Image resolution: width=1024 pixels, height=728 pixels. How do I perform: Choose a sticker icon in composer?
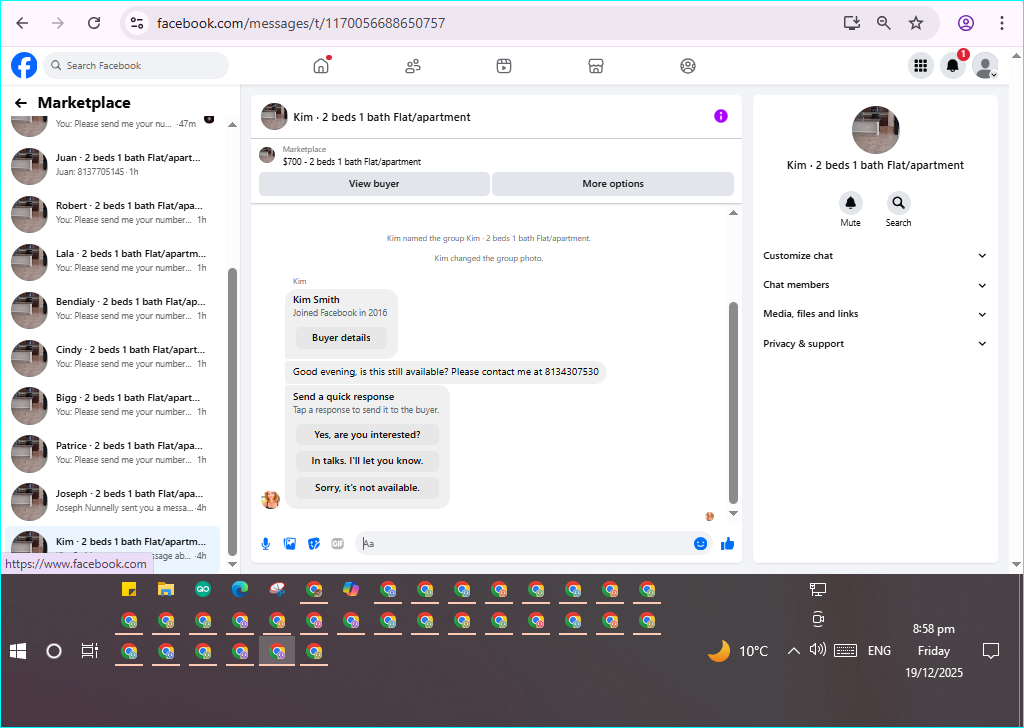[314, 544]
